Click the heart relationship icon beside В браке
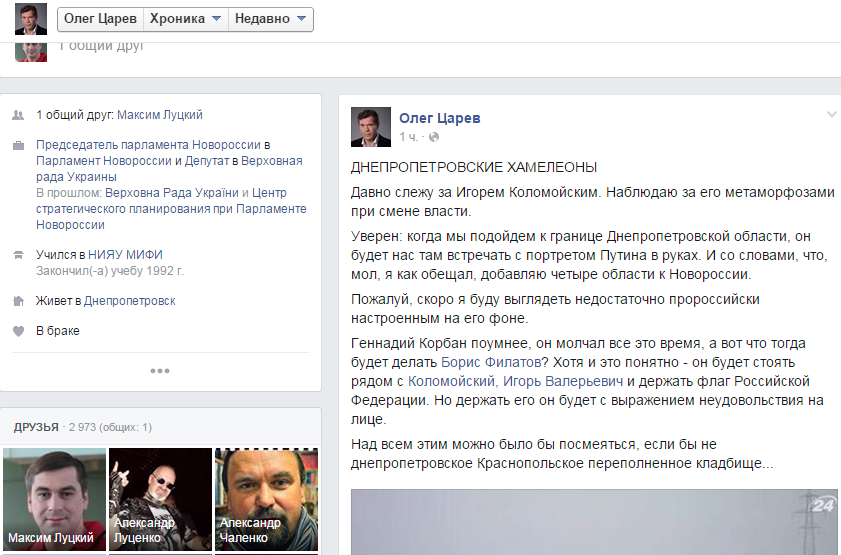 pyautogui.click(x=18, y=331)
